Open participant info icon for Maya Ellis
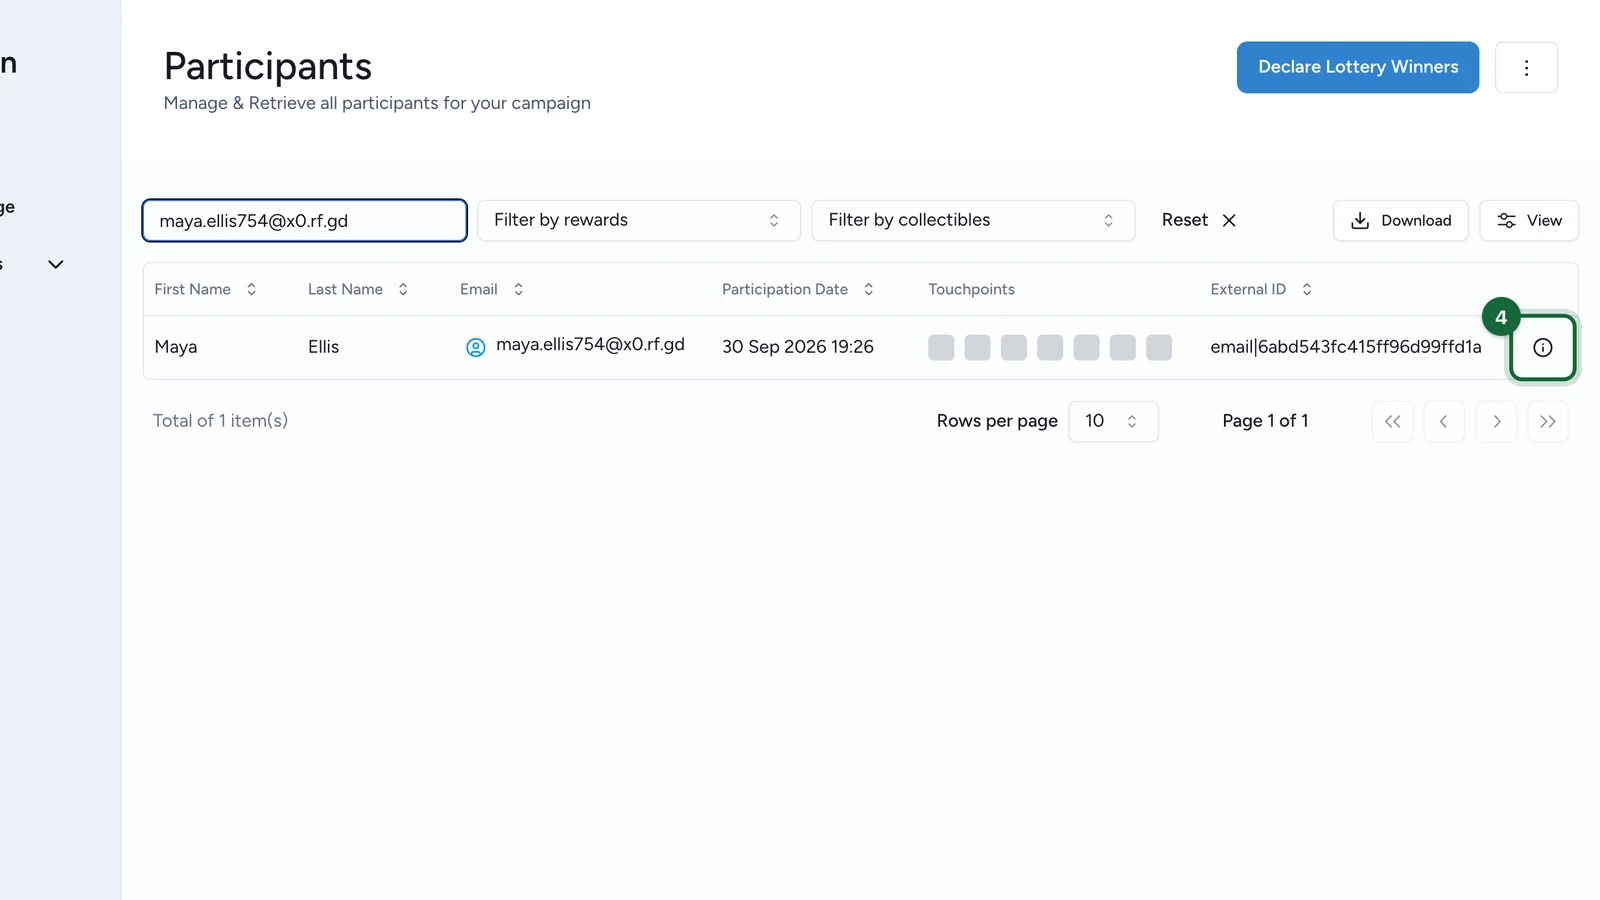The width and height of the screenshot is (1600, 900). 1542,347
